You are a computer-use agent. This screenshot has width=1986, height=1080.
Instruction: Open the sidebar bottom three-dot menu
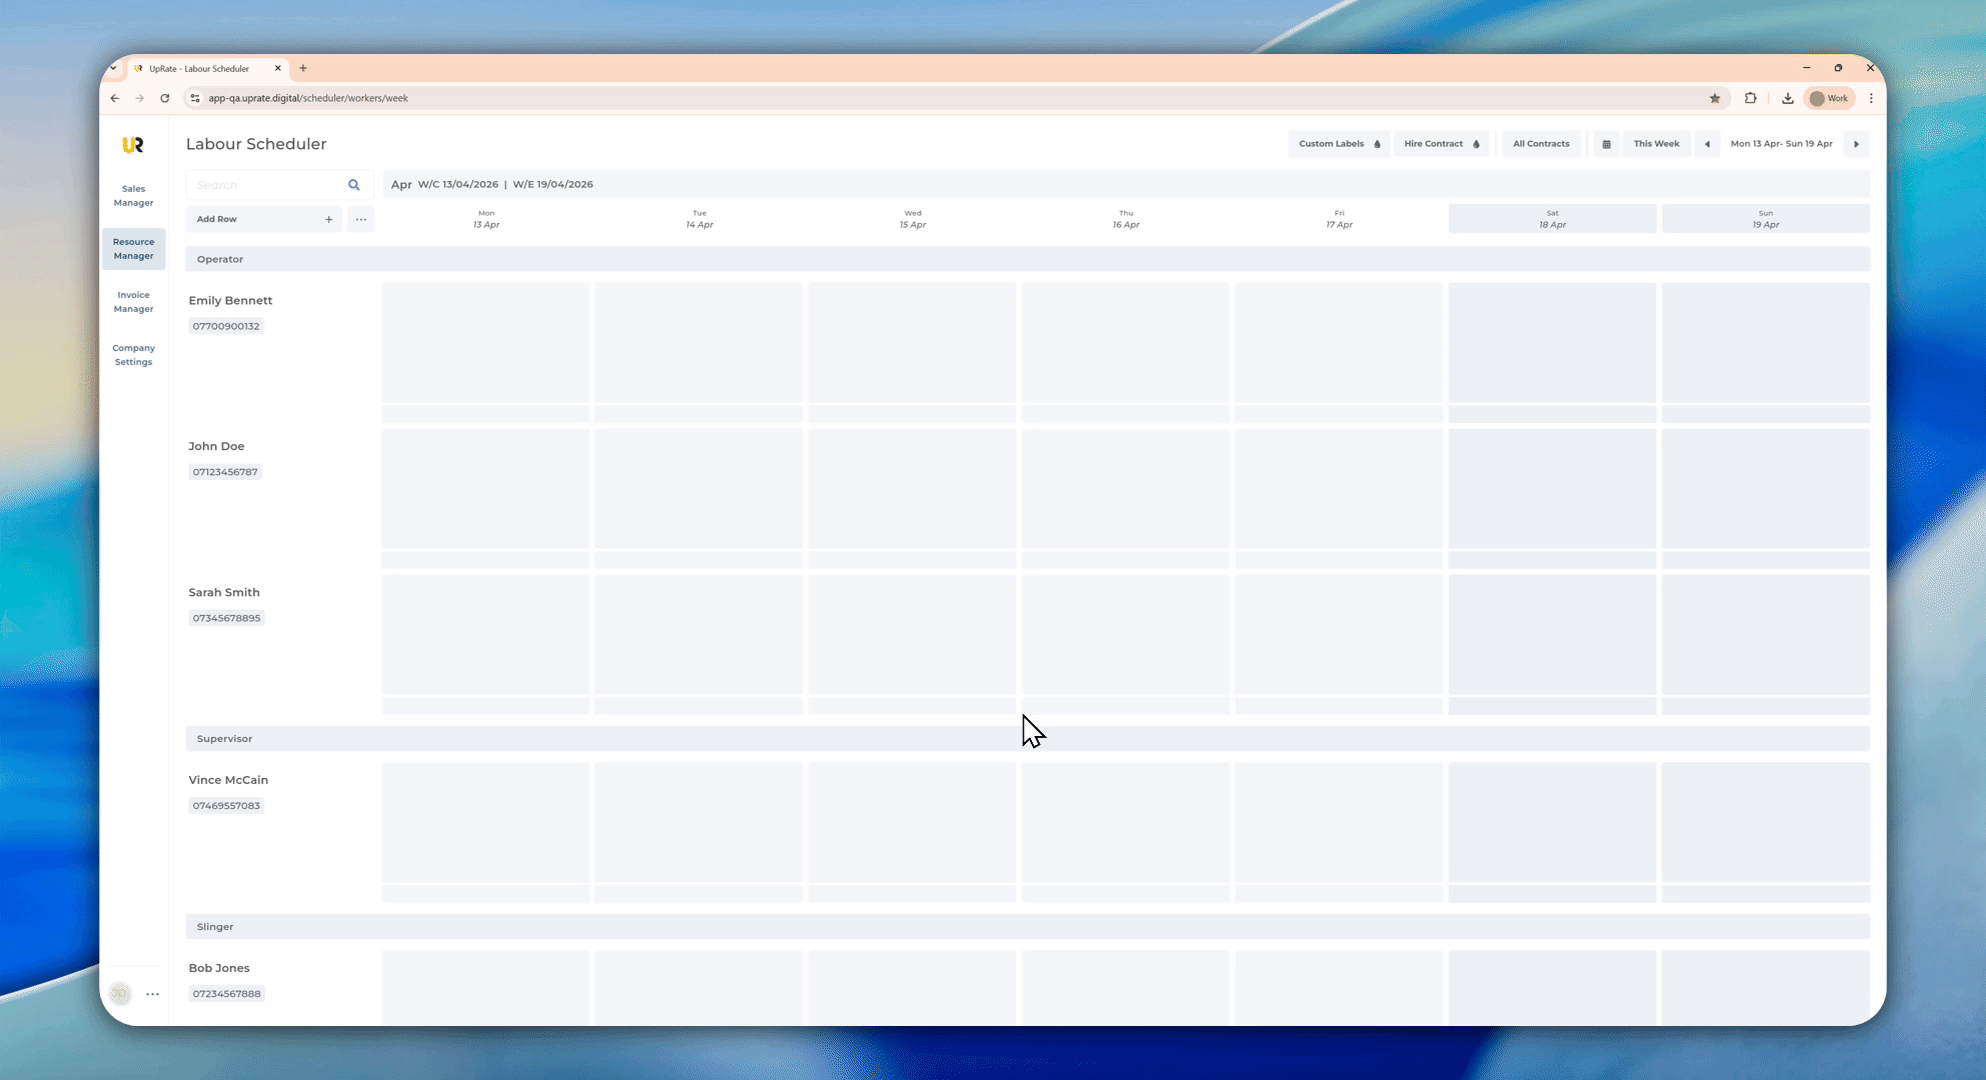[x=153, y=994]
